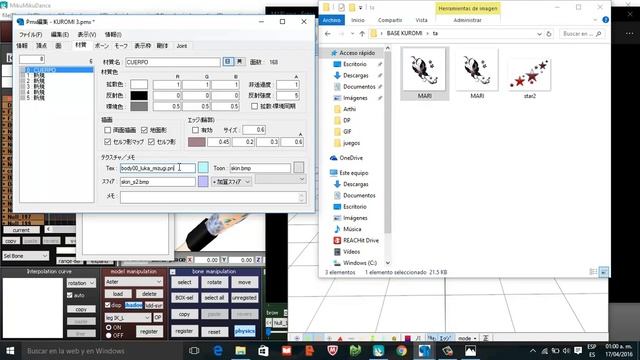Open the volume control in system tray

pos(567,351)
